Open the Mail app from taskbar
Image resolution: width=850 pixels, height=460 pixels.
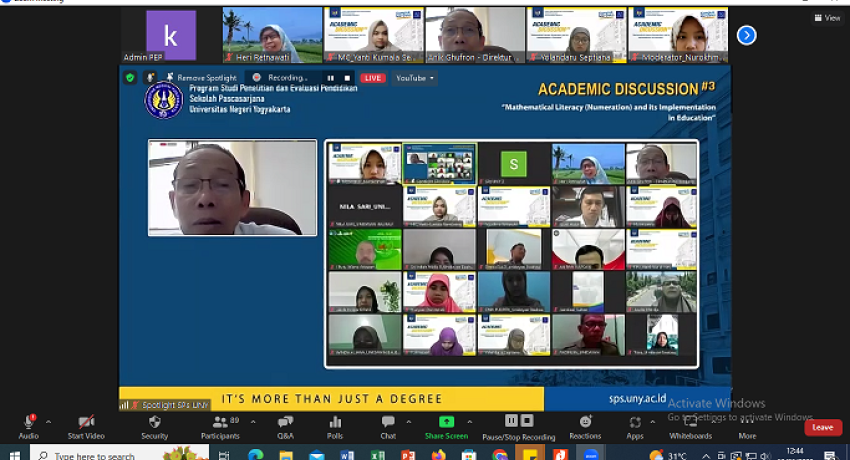pos(317,455)
